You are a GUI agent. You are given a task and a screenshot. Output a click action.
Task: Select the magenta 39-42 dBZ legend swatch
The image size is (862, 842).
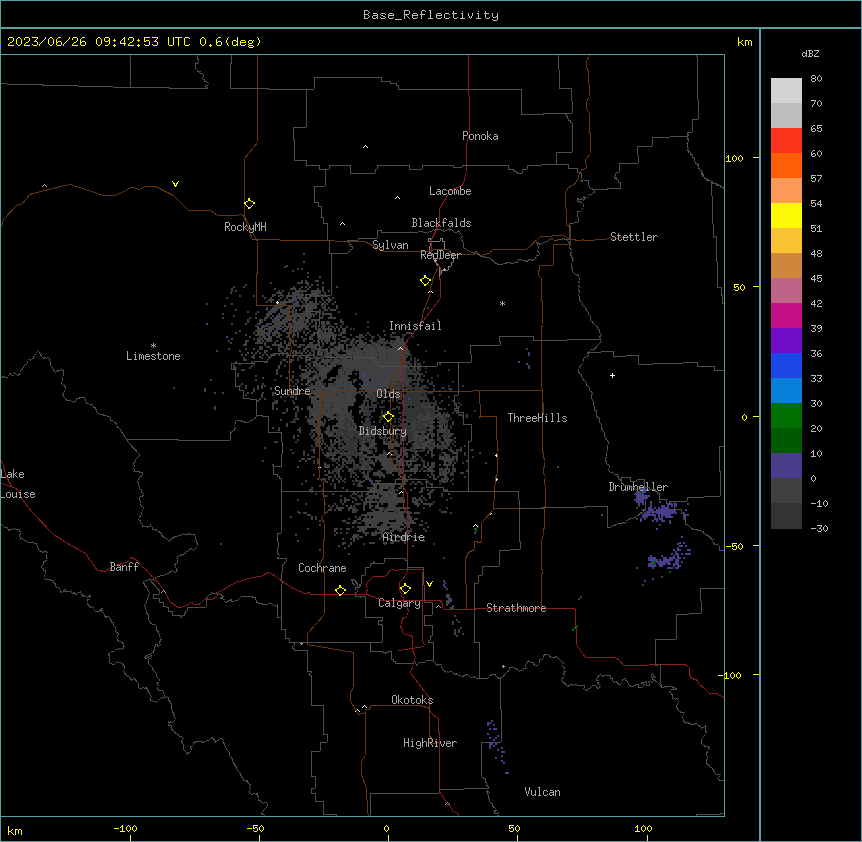(x=786, y=315)
